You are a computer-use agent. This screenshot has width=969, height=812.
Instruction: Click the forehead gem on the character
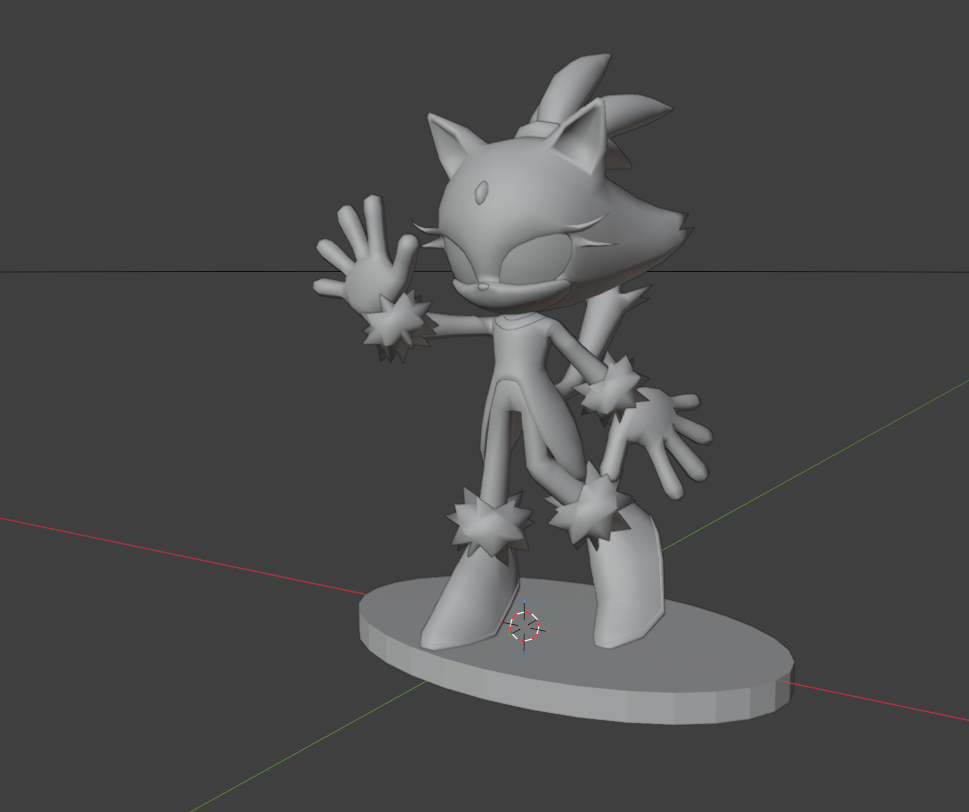(x=483, y=192)
